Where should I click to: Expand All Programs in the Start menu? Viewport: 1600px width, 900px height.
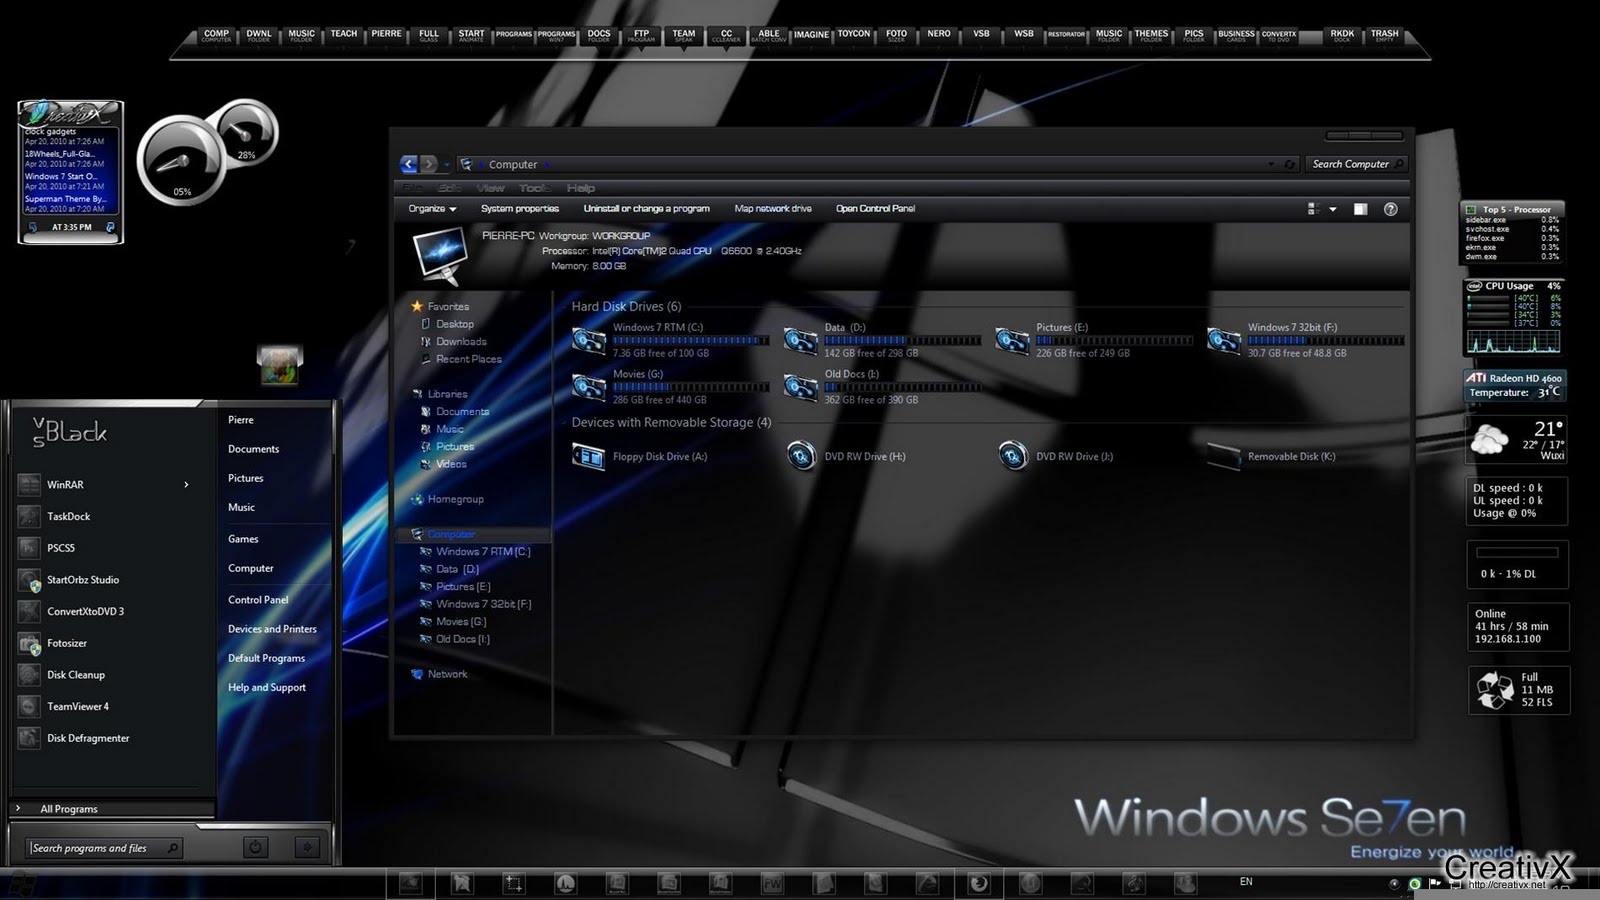click(112, 808)
